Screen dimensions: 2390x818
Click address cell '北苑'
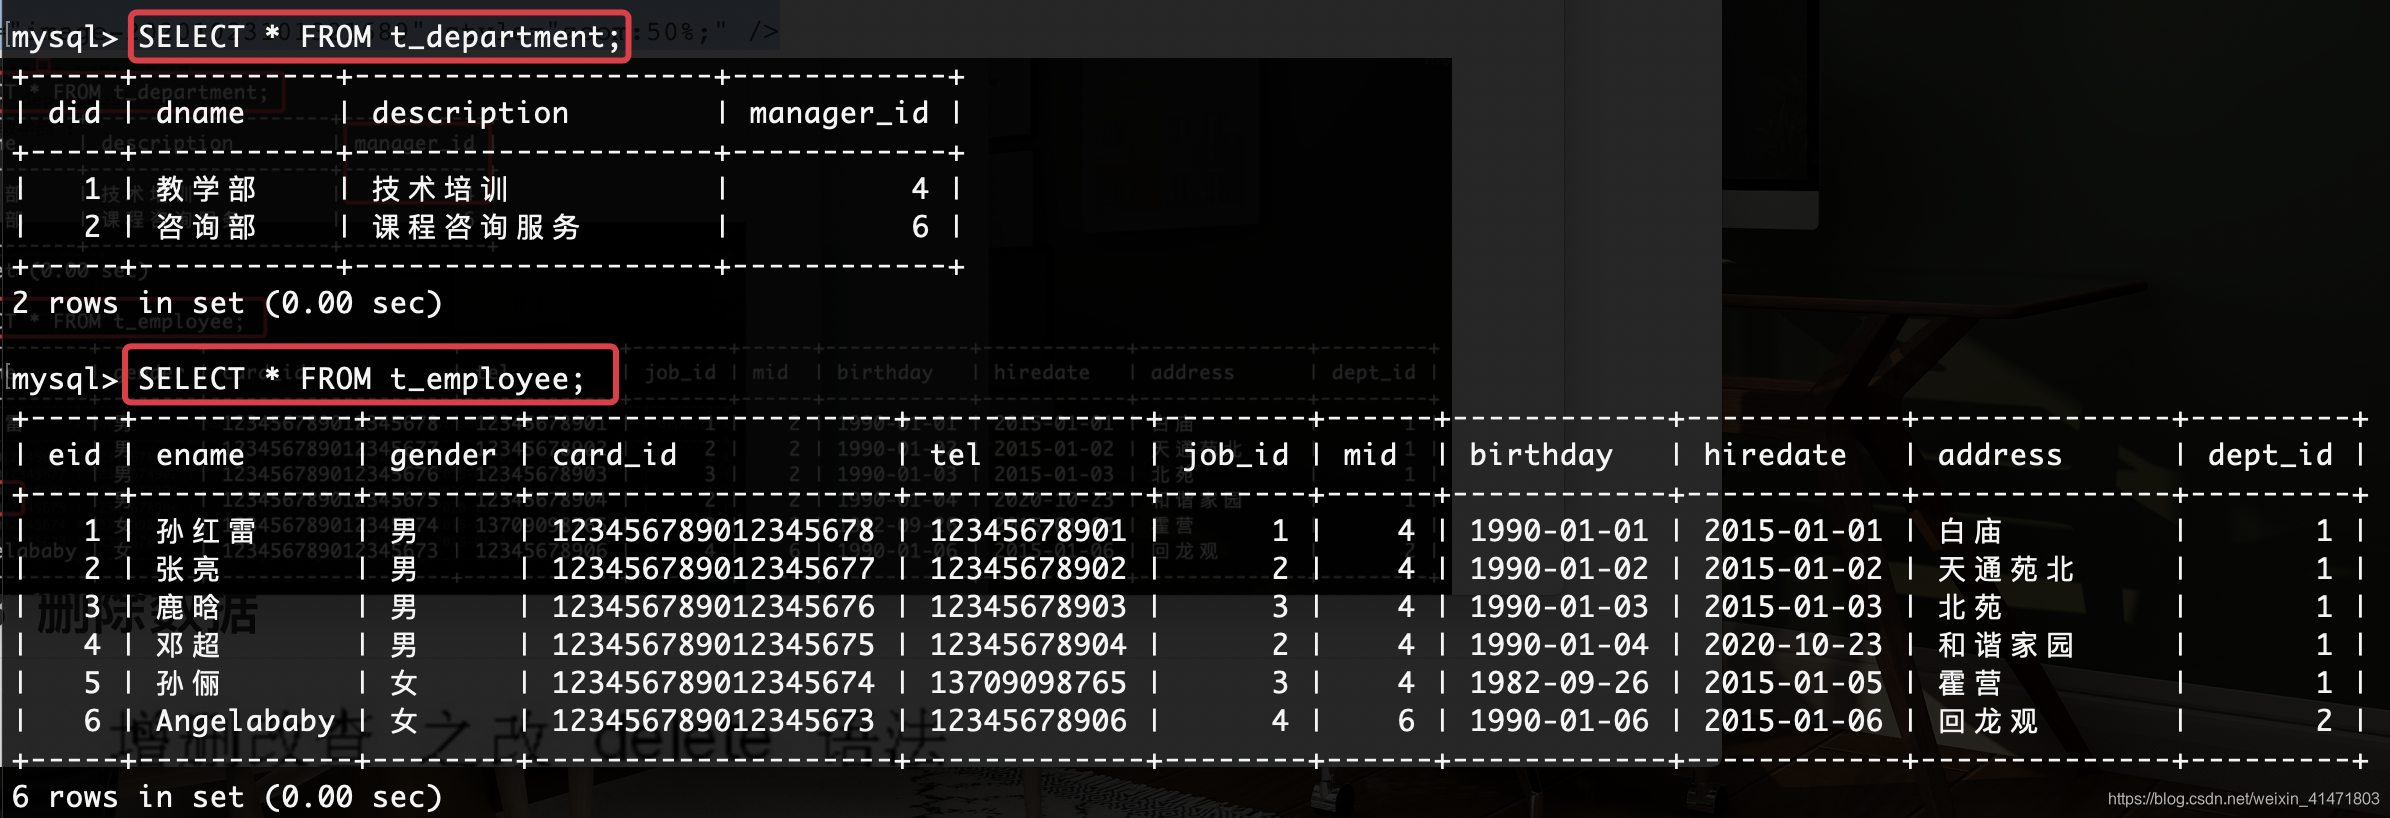[x=1970, y=607]
